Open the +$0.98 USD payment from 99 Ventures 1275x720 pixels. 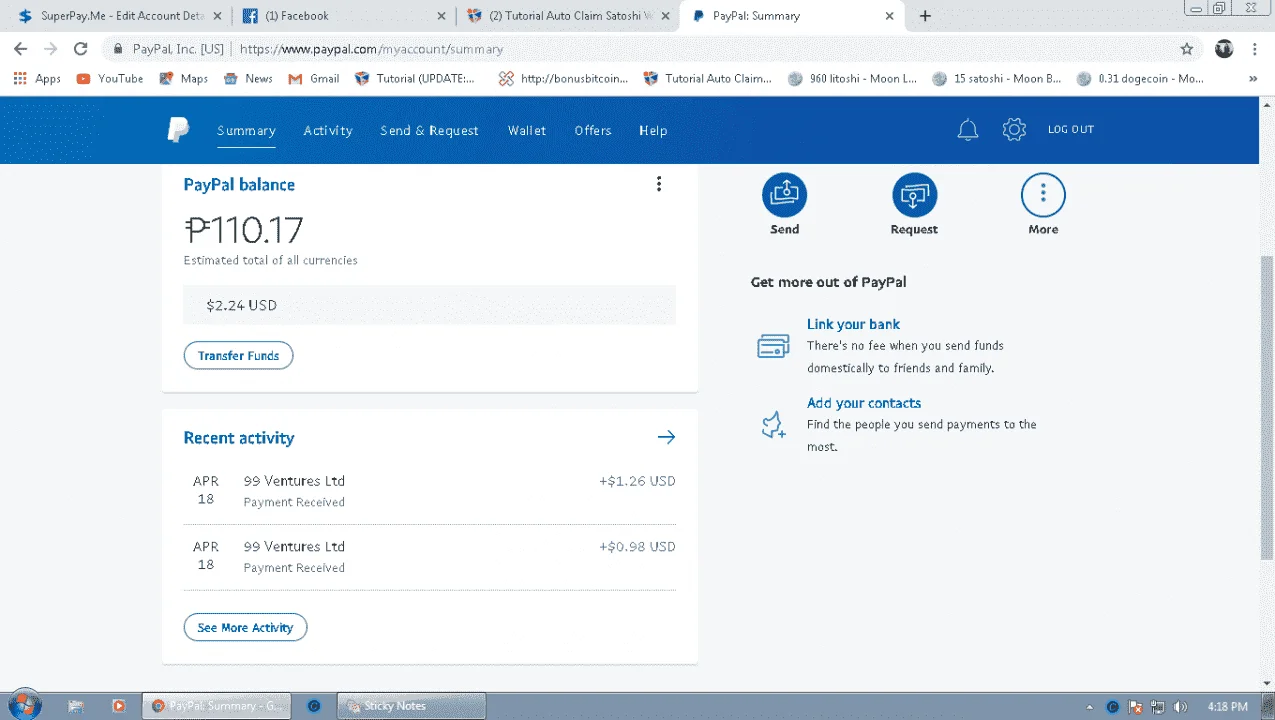[430, 557]
